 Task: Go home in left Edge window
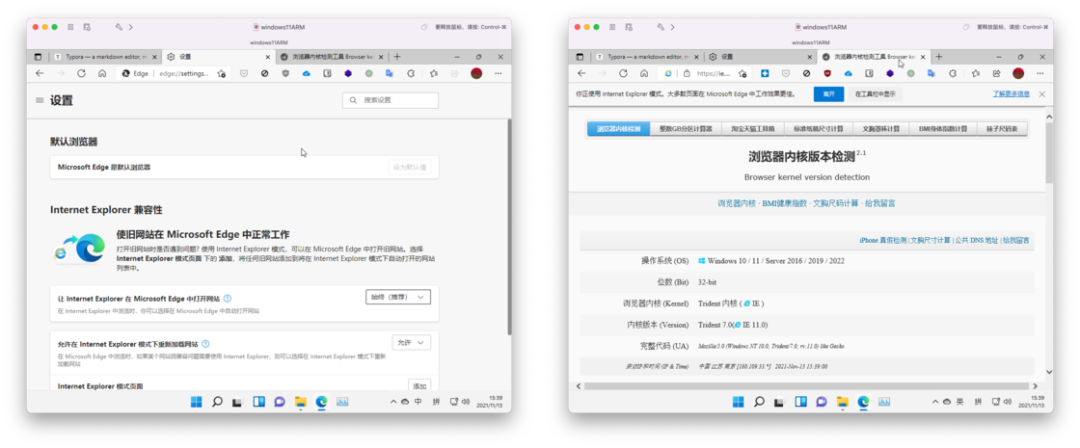102,73
